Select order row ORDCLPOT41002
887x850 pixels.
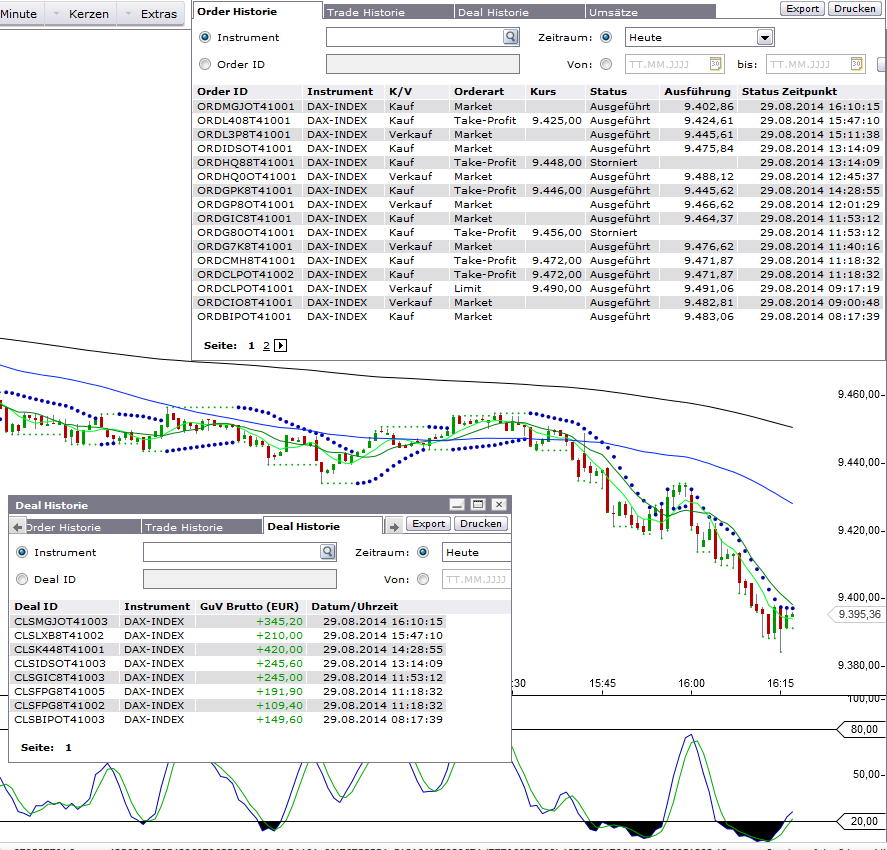click(539, 274)
